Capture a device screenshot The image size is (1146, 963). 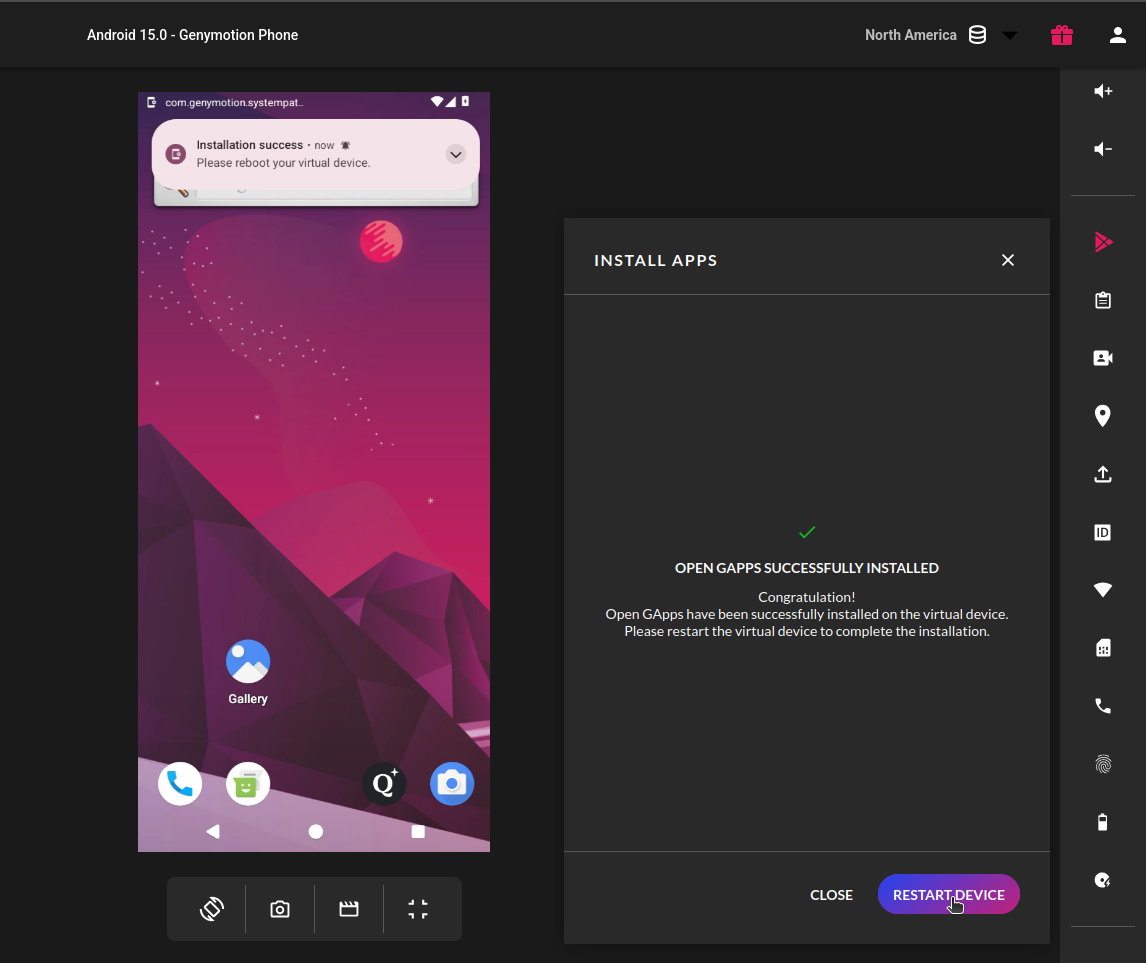click(279, 908)
